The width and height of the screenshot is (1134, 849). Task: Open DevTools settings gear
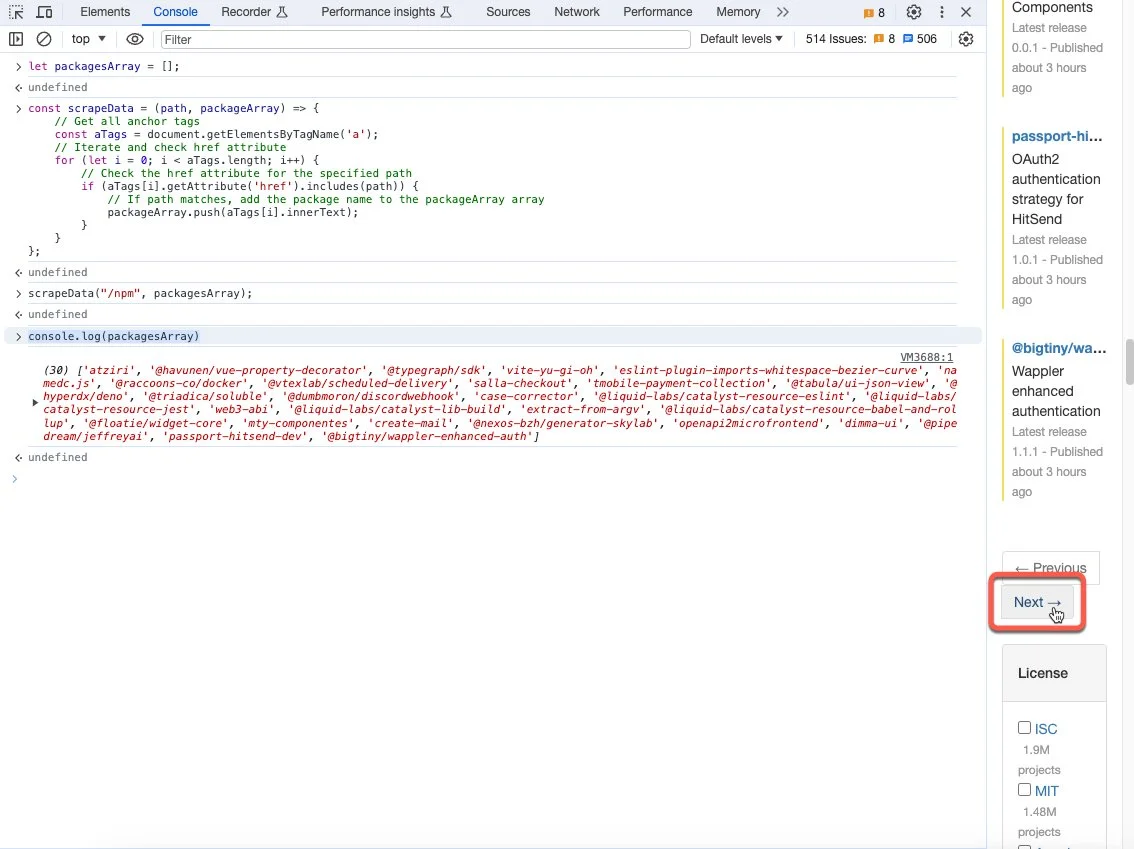tap(913, 12)
